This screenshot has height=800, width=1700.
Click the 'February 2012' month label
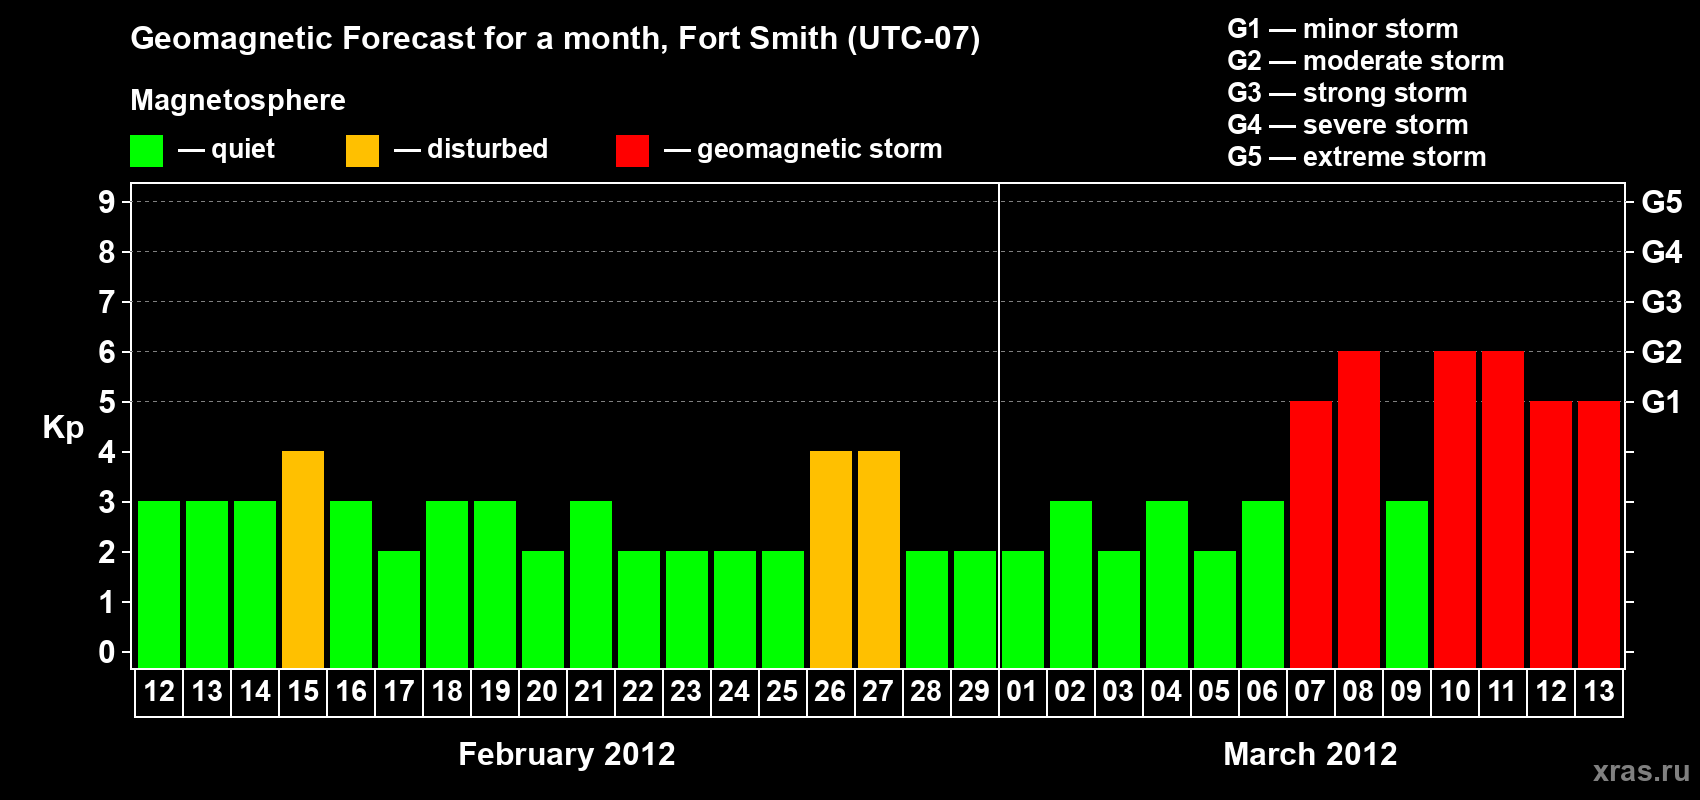pos(567,754)
